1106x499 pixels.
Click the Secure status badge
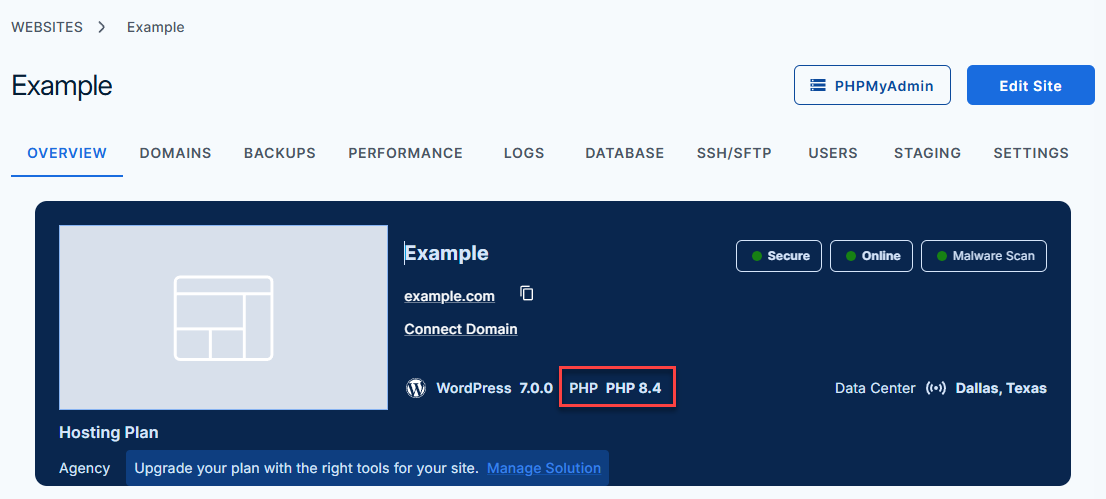pos(779,255)
